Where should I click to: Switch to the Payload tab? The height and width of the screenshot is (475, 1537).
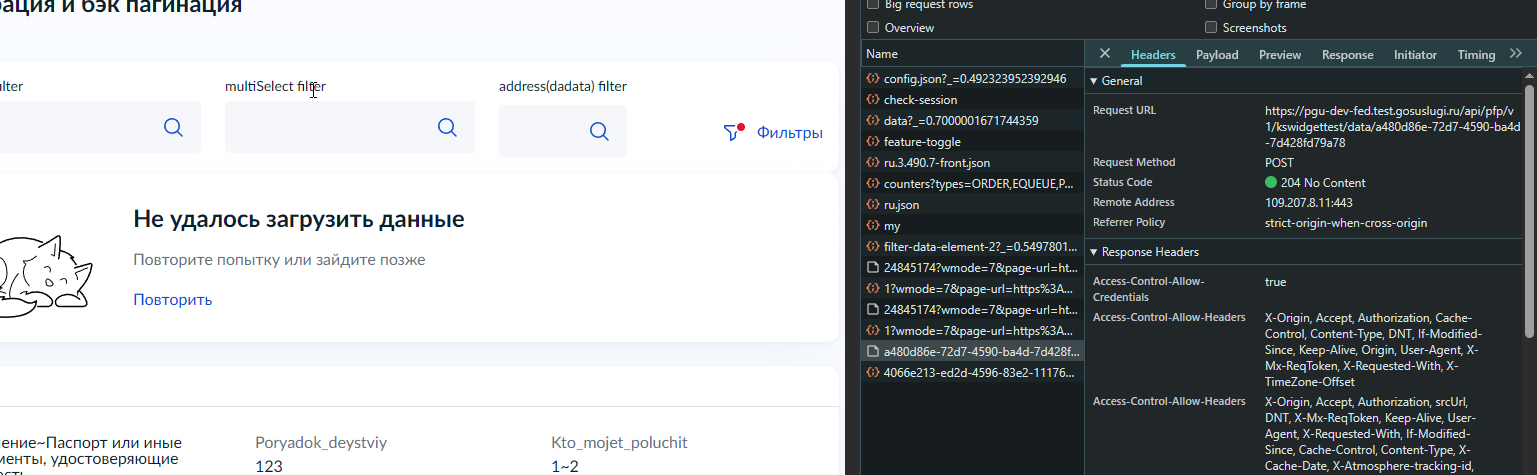click(x=1217, y=55)
